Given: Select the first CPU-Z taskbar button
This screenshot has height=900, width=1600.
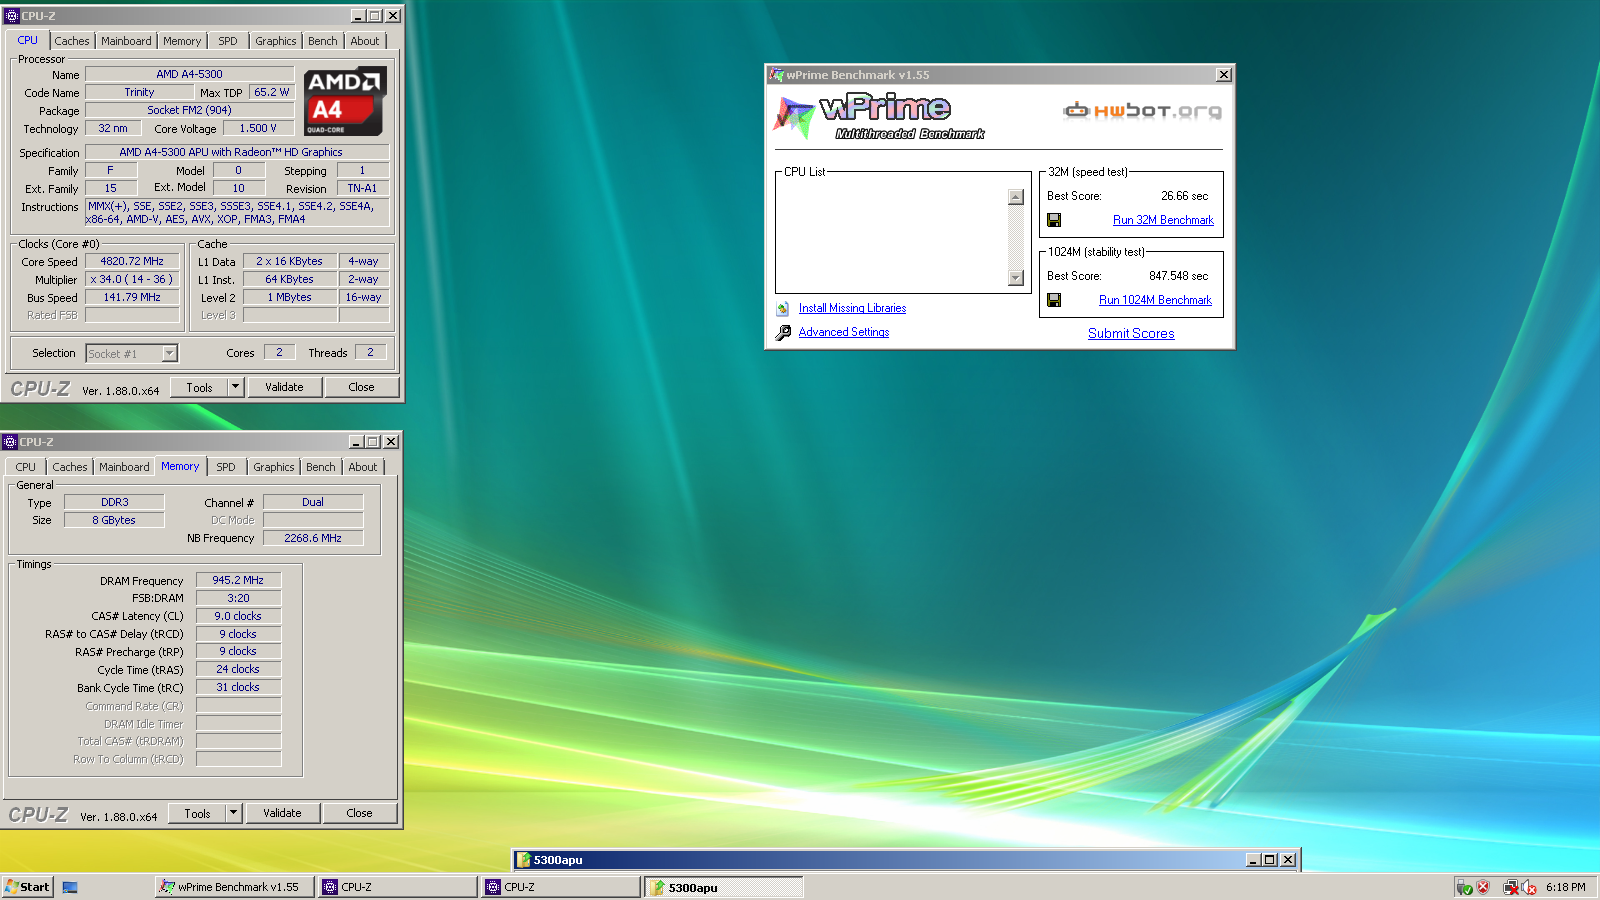Looking at the screenshot, I should point(398,887).
